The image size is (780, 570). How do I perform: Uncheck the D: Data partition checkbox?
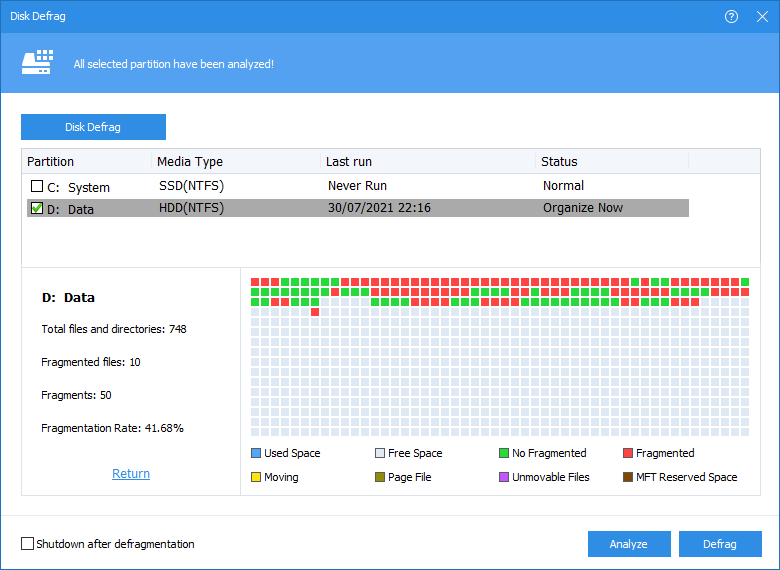[x=37, y=209]
